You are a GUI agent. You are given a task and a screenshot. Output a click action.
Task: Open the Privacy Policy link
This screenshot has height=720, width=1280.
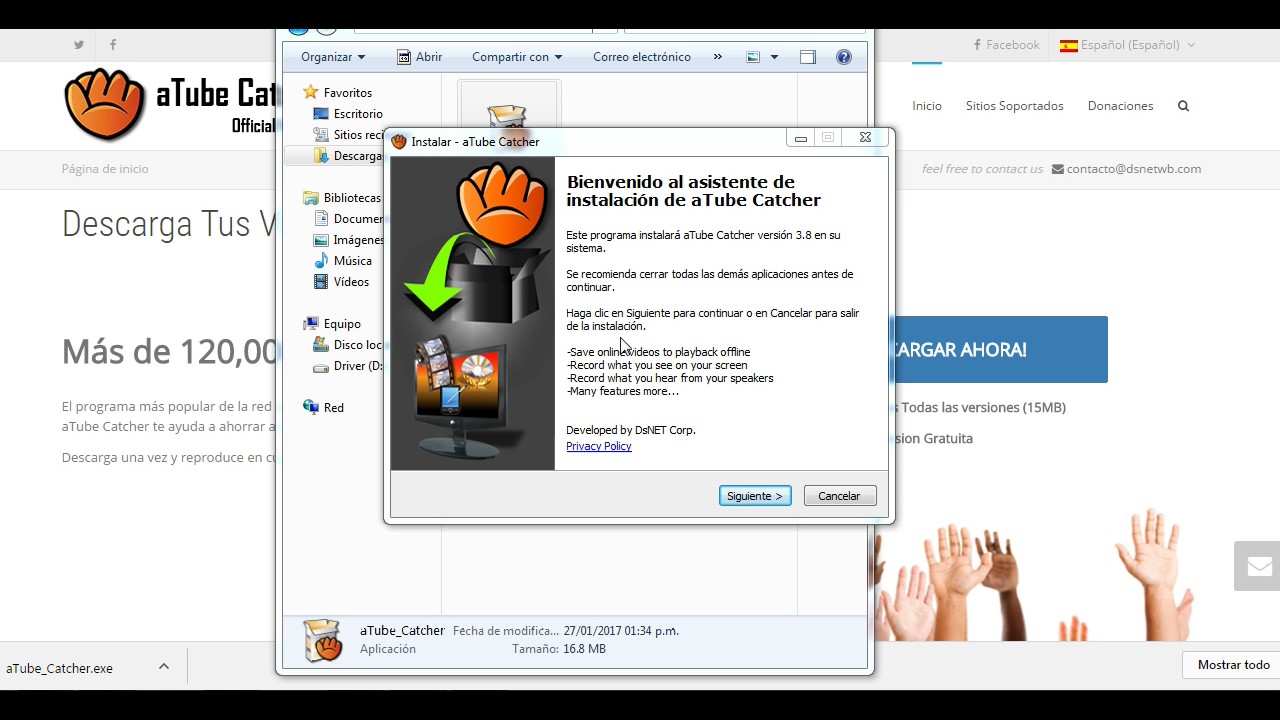[x=598, y=446]
